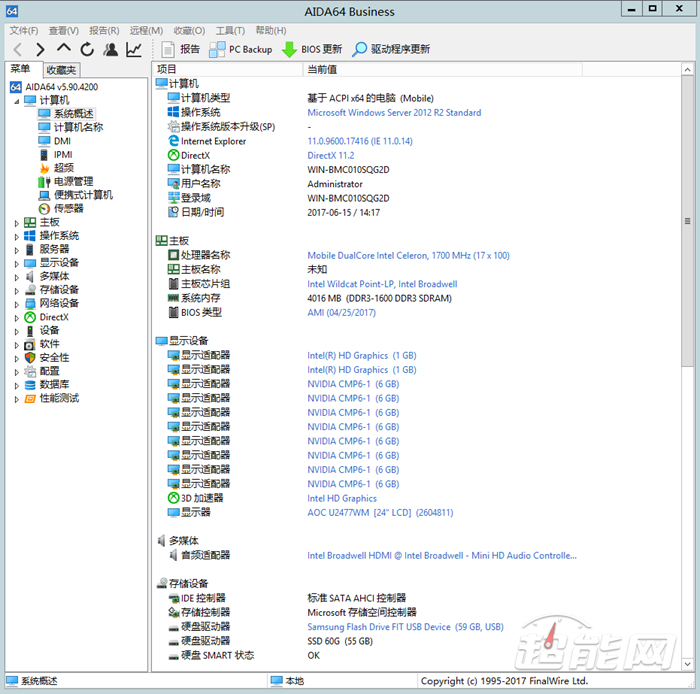
Task: Select the 日期/时间 row icon
Action: [173, 212]
